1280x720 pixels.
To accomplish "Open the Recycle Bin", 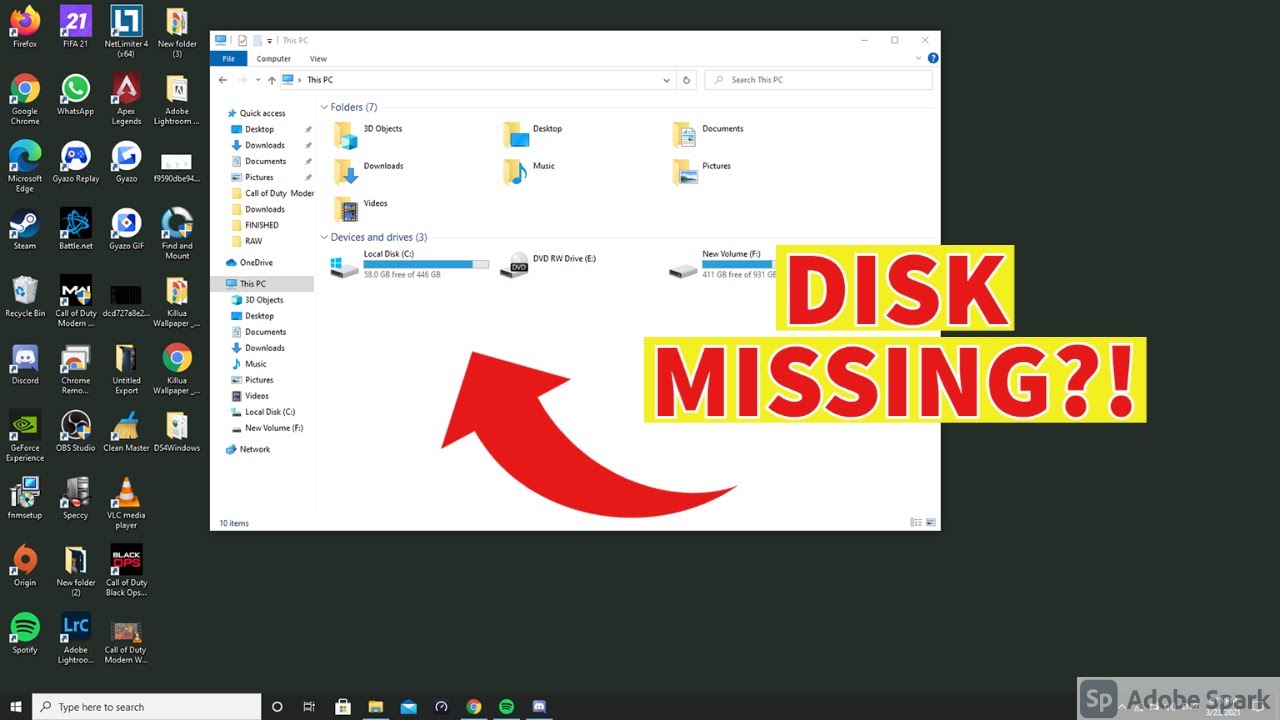I will [25, 296].
